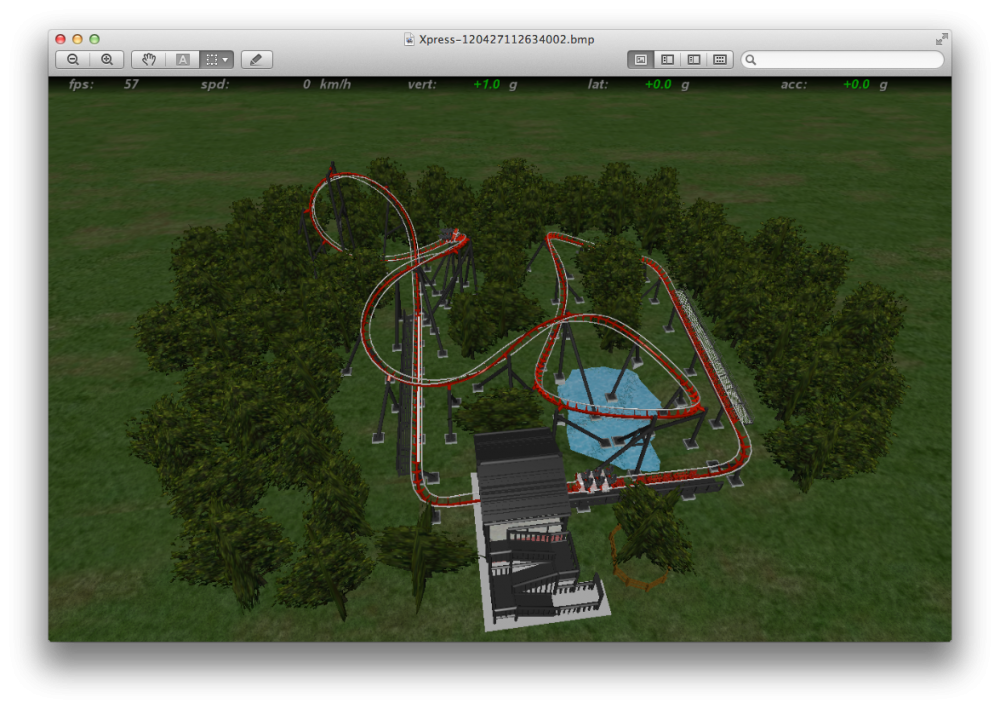Enter full screen using the arrows icon
Screen dimensions: 1000x709
pyautogui.click(x=941, y=39)
